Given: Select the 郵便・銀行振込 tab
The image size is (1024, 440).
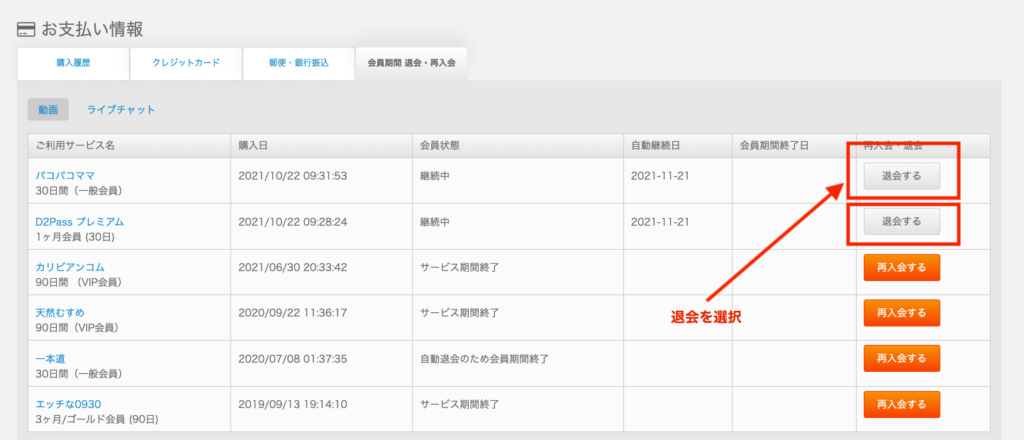Looking at the screenshot, I should 298,63.
